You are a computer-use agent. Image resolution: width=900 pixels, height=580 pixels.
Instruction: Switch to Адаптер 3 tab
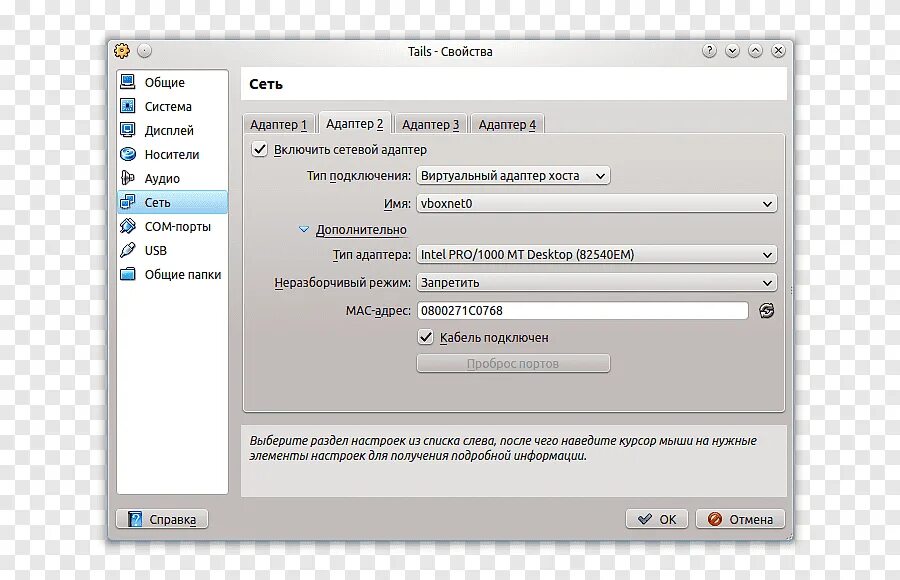[430, 124]
